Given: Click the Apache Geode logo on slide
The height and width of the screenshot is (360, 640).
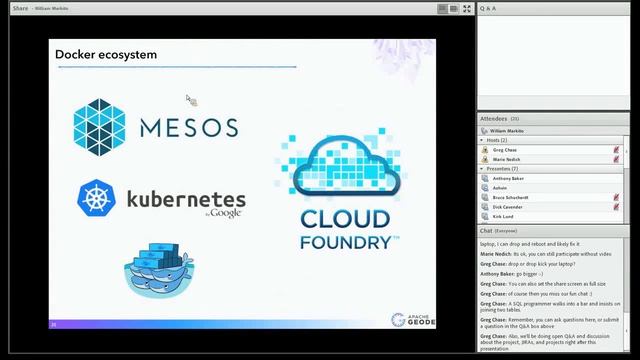Looking at the screenshot, I should (413, 320).
